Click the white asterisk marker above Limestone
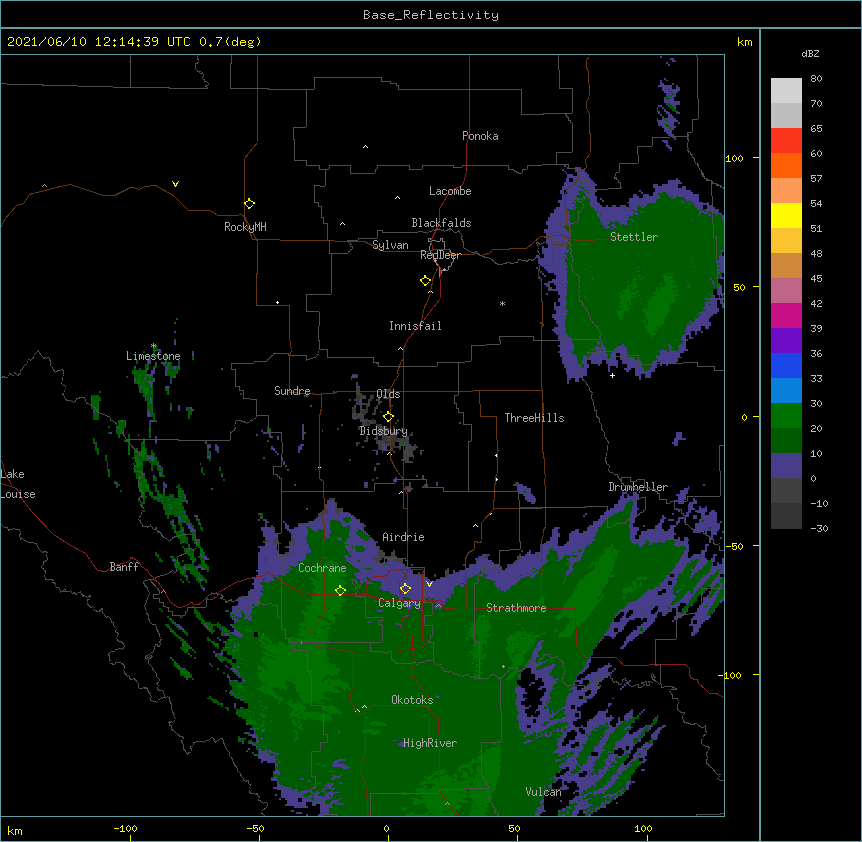The height and width of the screenshot is (842, 862). click(x=154, y=346)
